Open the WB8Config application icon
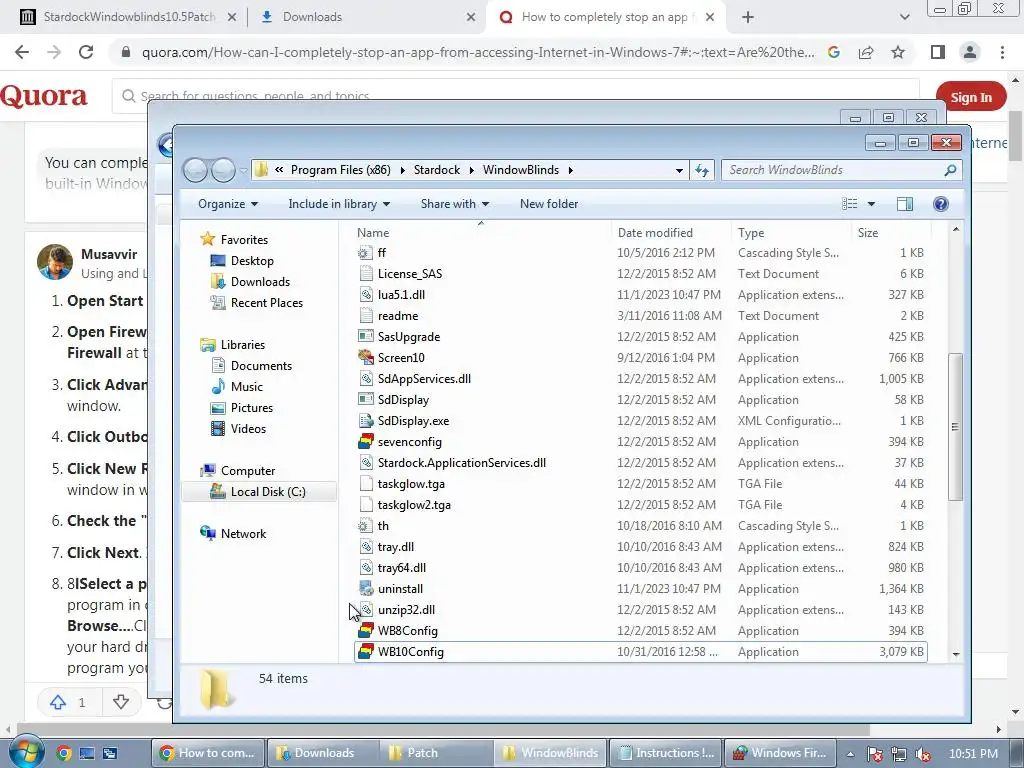The height and width of the screenshot is (768, 1024). click(x=366, y=631)
